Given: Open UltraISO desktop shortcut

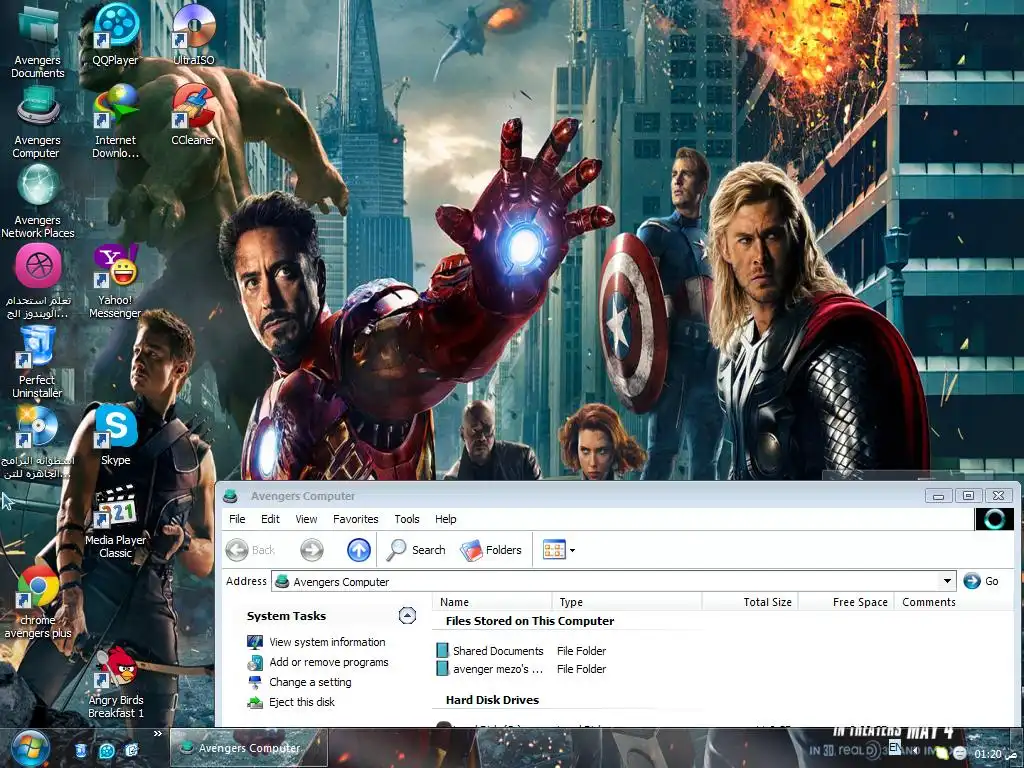Looking at the screenshot, I should tap(193, 34).
